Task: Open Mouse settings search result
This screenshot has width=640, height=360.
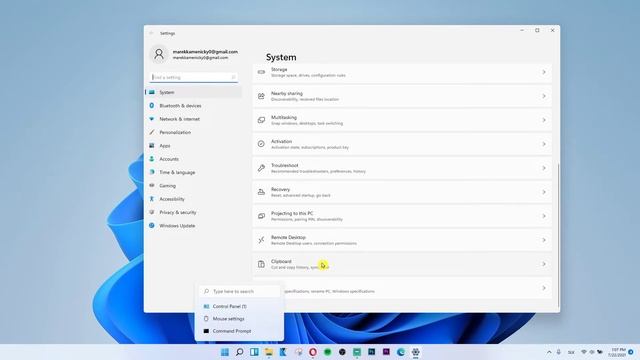Action: click(240, 319)
